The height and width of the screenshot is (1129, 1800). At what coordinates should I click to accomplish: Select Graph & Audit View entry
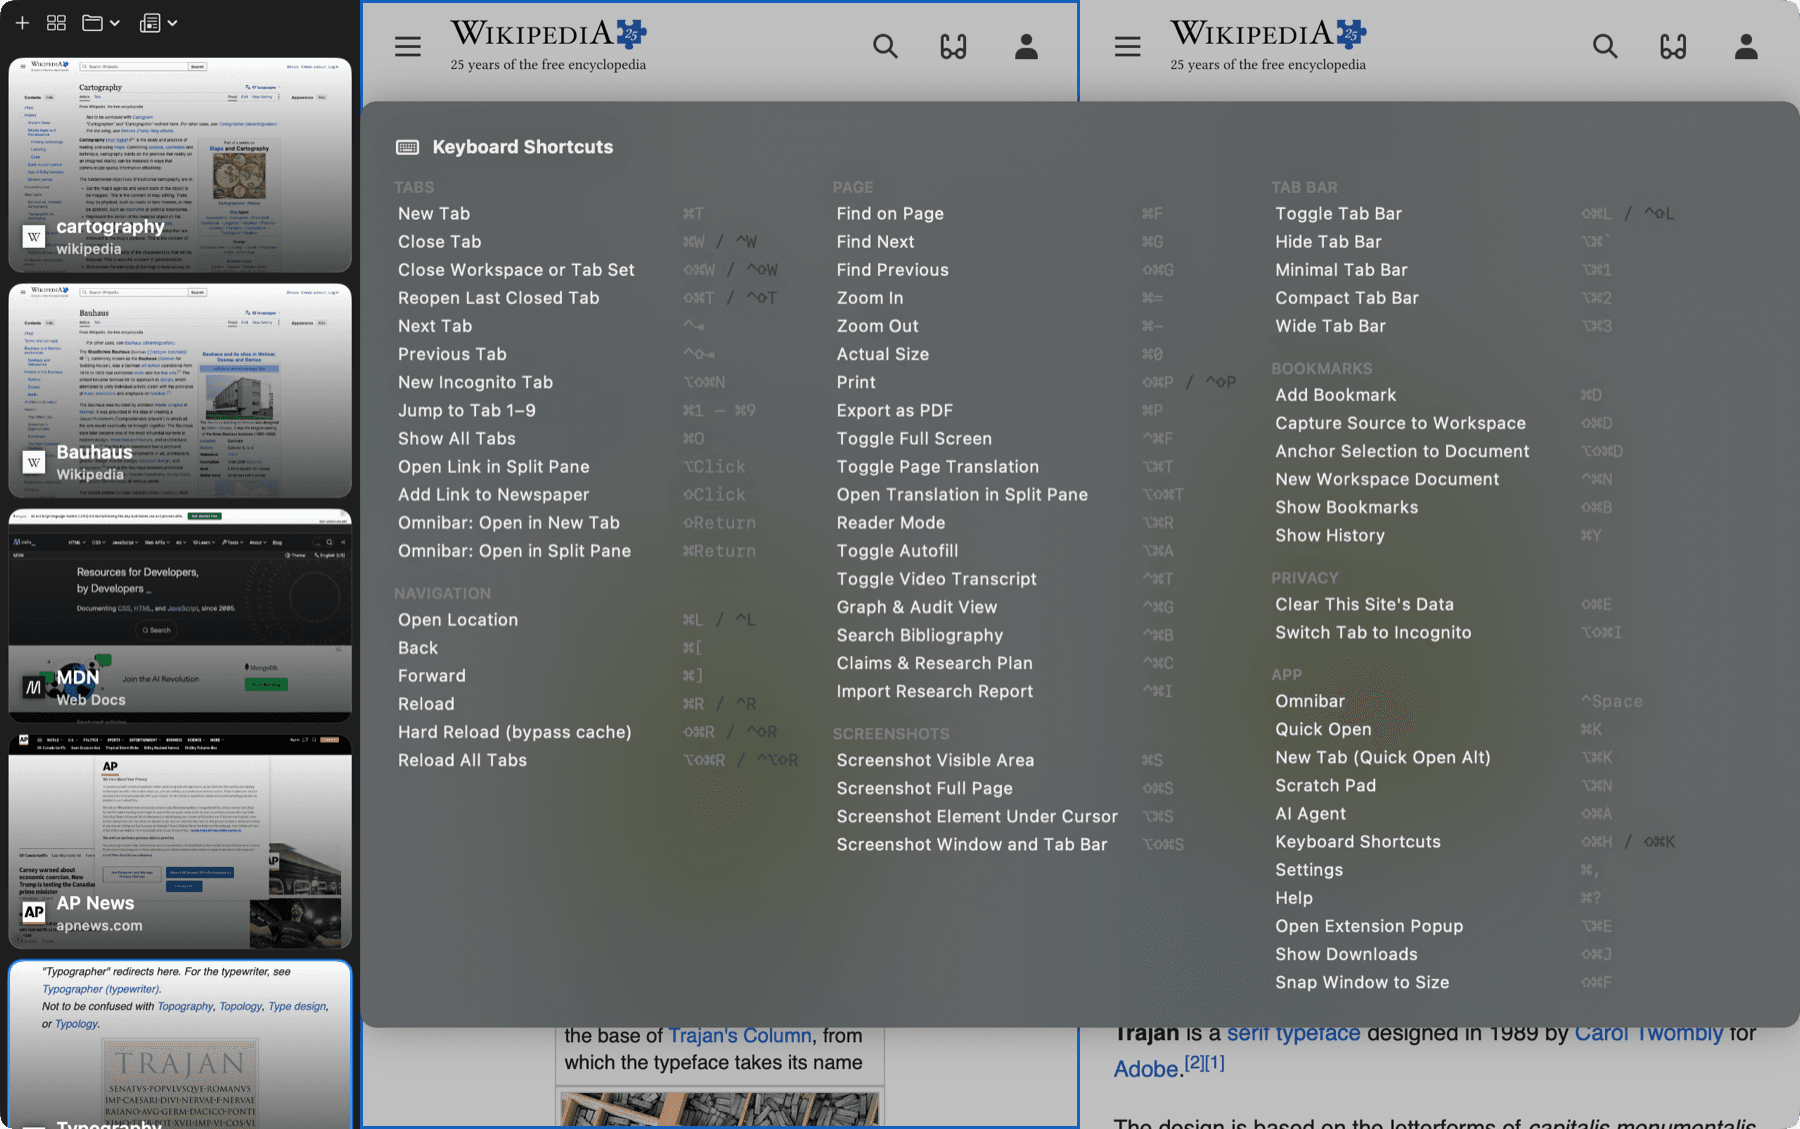point(1036,606)
